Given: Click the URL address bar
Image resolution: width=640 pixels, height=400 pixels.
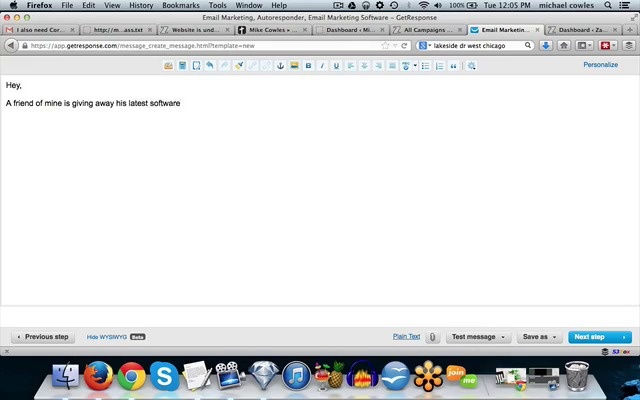Looking at the screenshot, I should (202, 46).
